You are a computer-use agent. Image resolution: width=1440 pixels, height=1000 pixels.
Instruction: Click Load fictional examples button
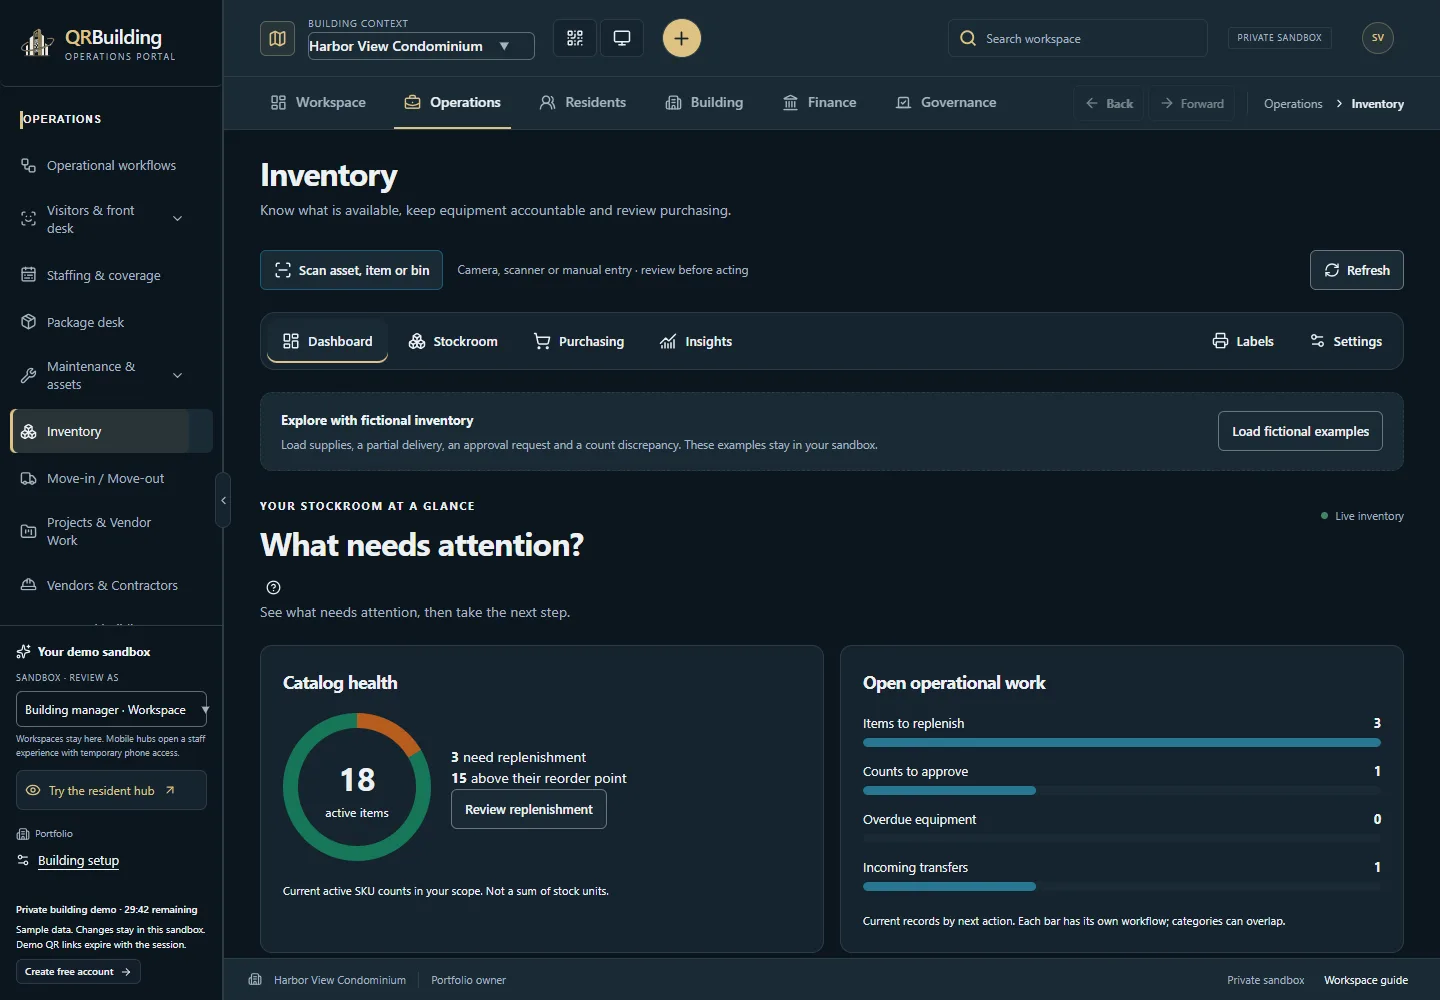(1300, 431)
